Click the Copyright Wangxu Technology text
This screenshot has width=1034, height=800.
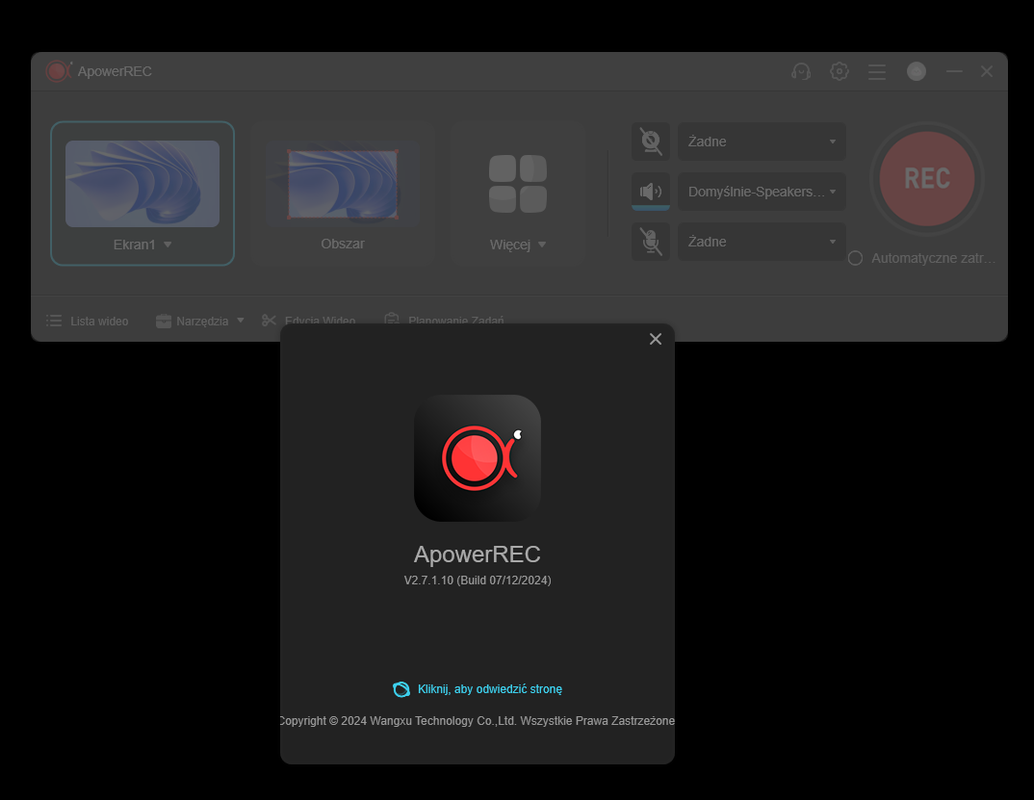477,721
